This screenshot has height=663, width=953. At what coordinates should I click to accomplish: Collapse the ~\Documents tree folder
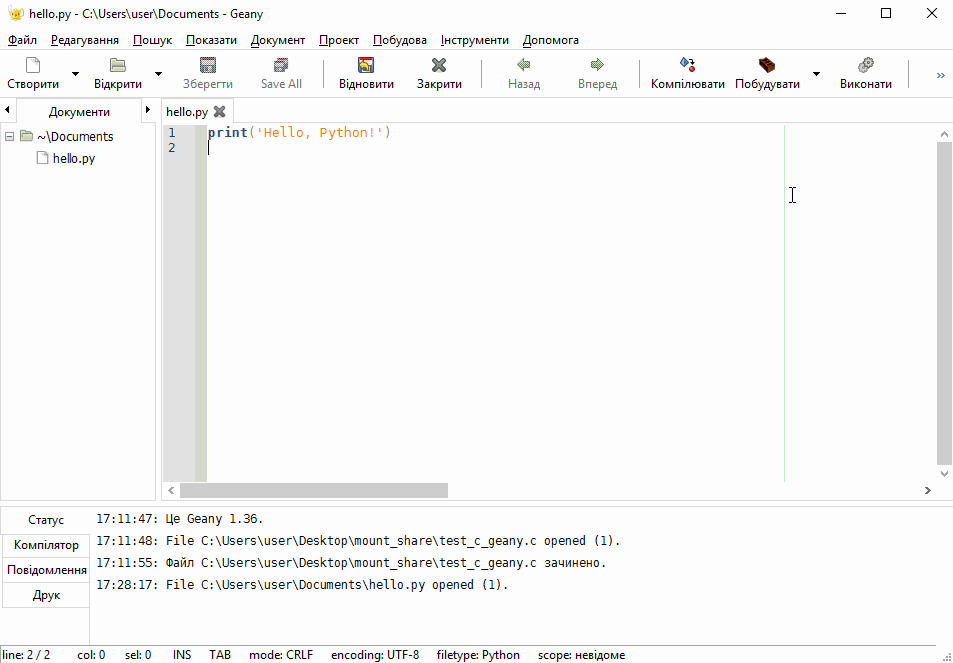point(9,136)
